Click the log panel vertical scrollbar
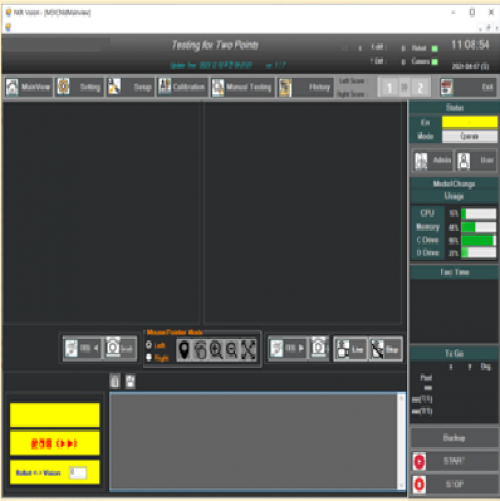 coord(401,441)
